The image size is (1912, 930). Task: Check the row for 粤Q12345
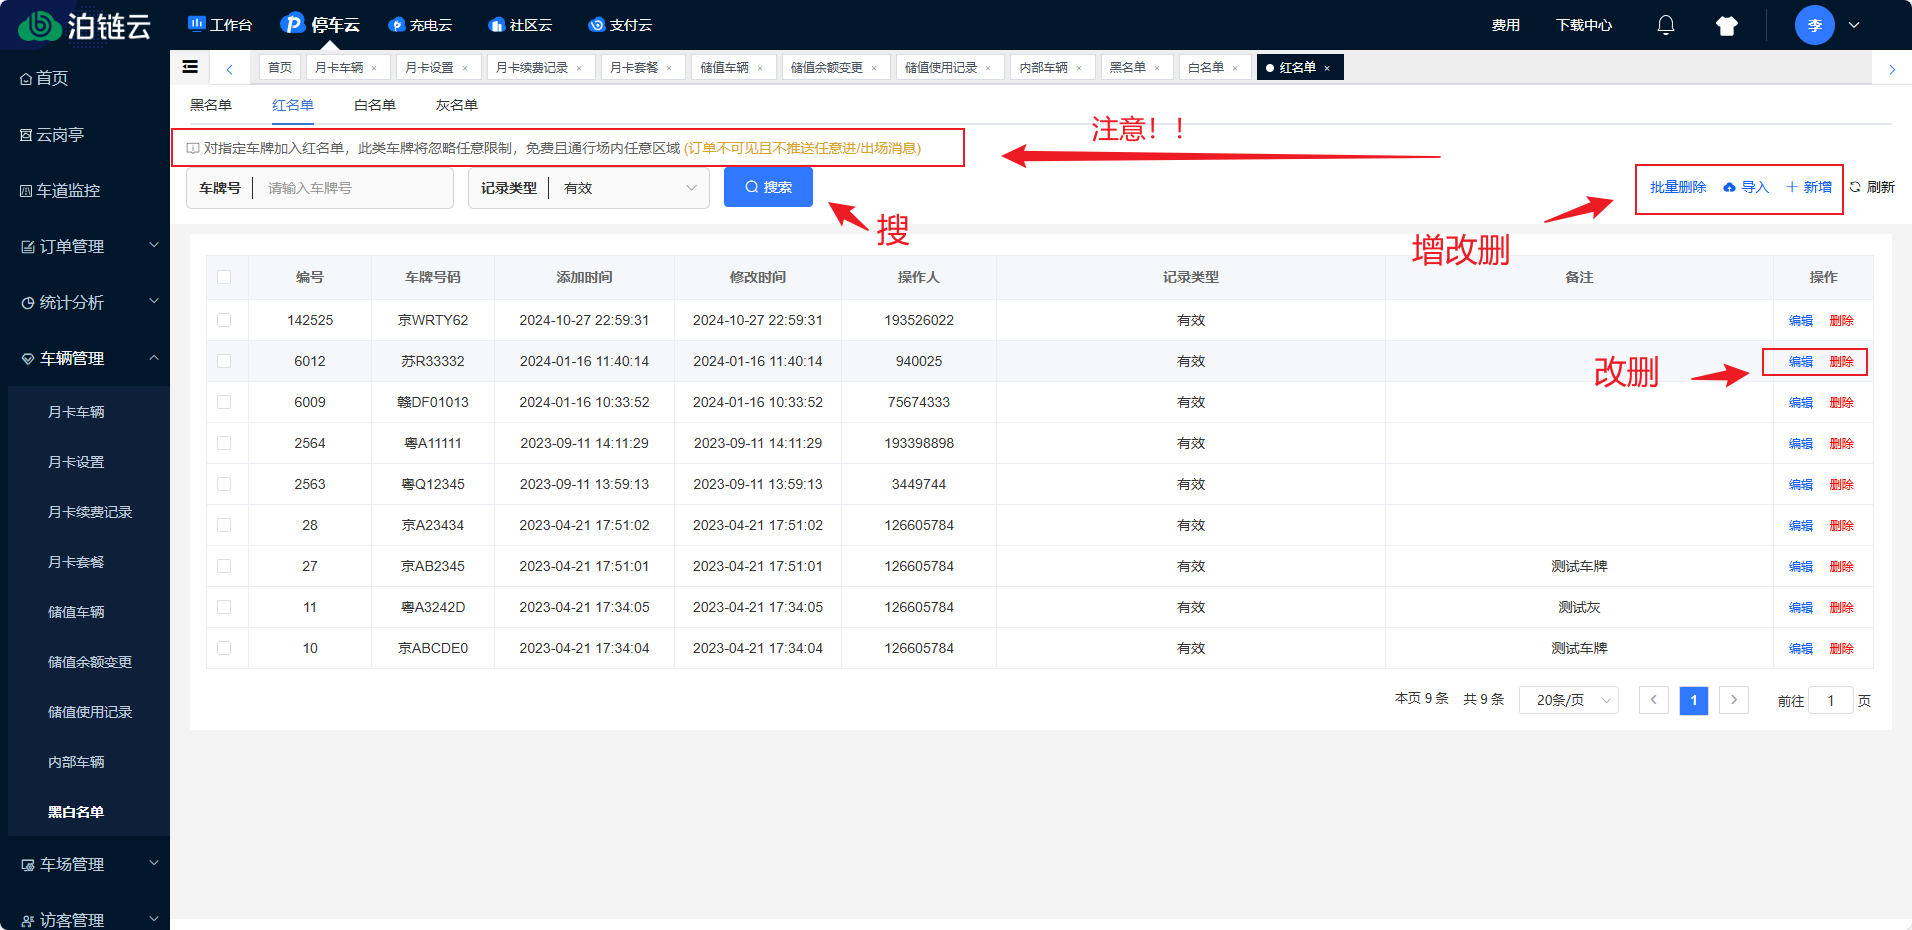click(x=224, y=484)
